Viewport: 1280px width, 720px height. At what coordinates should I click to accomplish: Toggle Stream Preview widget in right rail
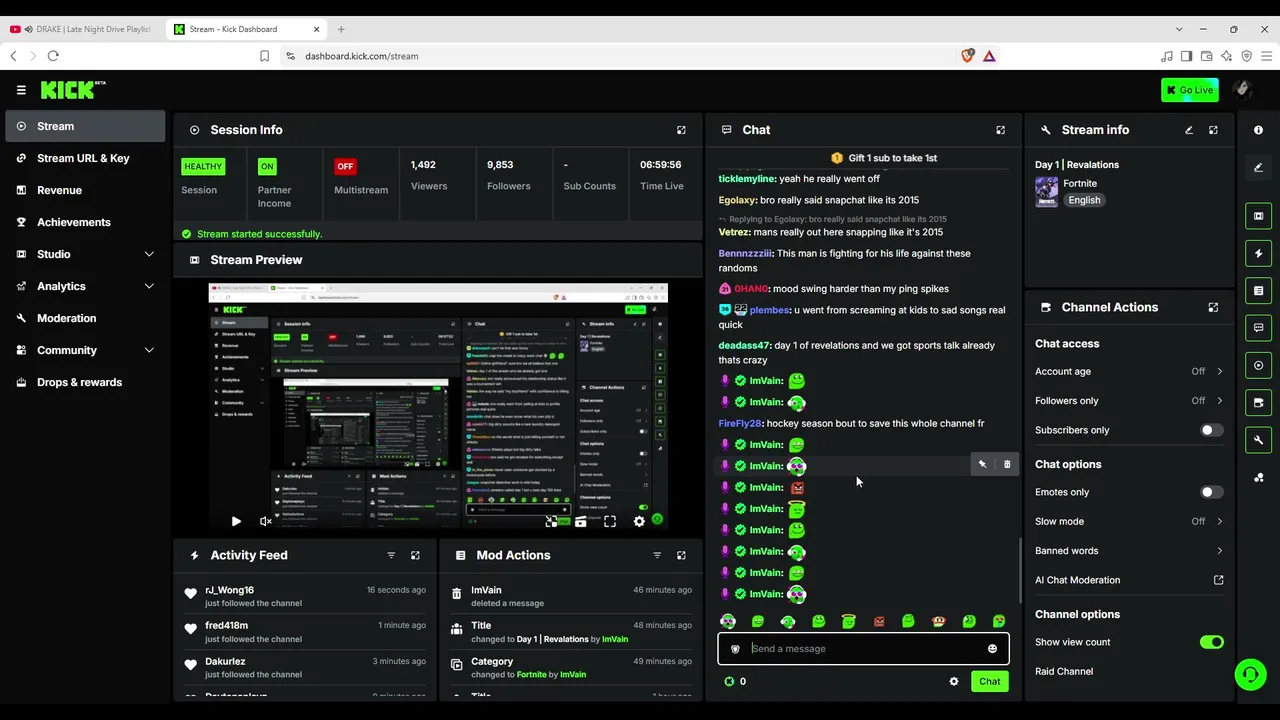click(1258, 216)
